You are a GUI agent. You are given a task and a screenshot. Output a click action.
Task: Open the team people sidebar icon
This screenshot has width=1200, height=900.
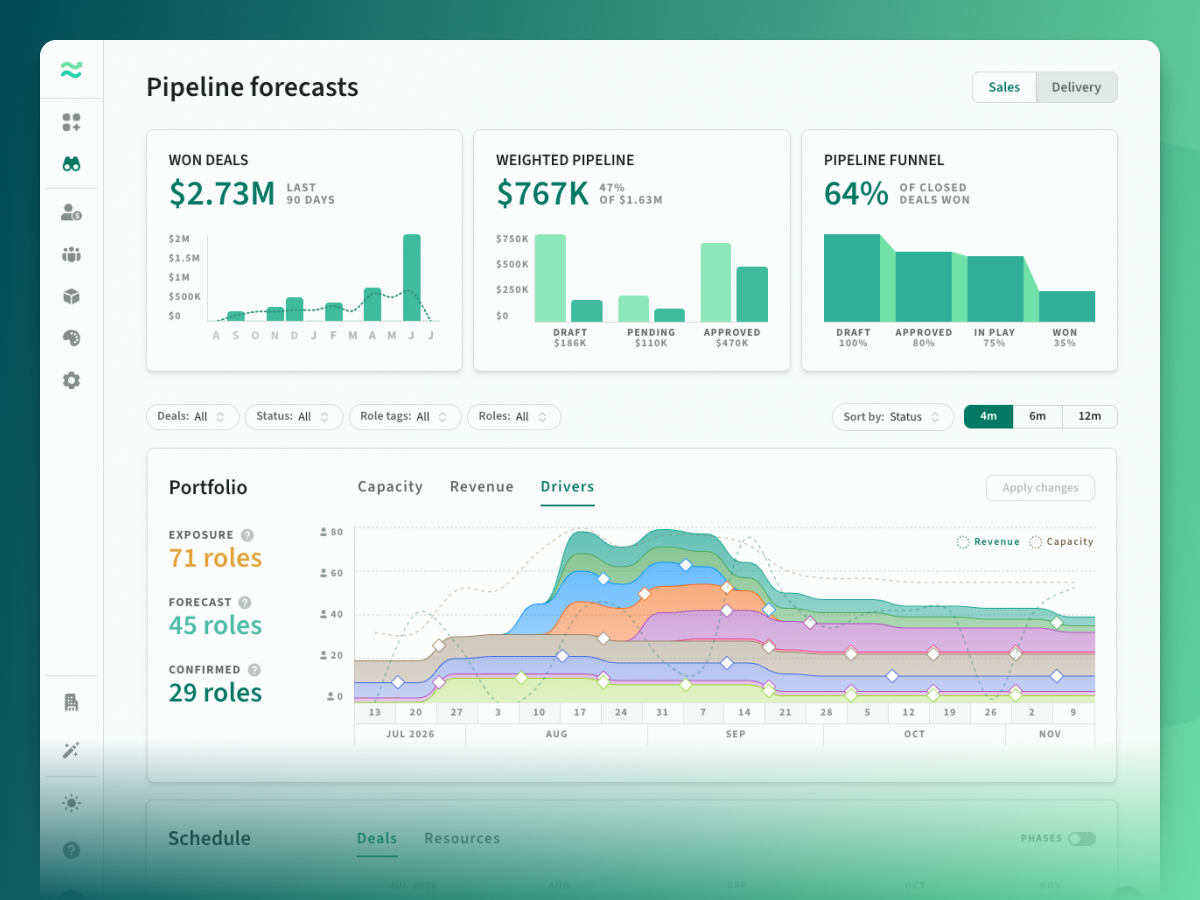coord(71,254)
